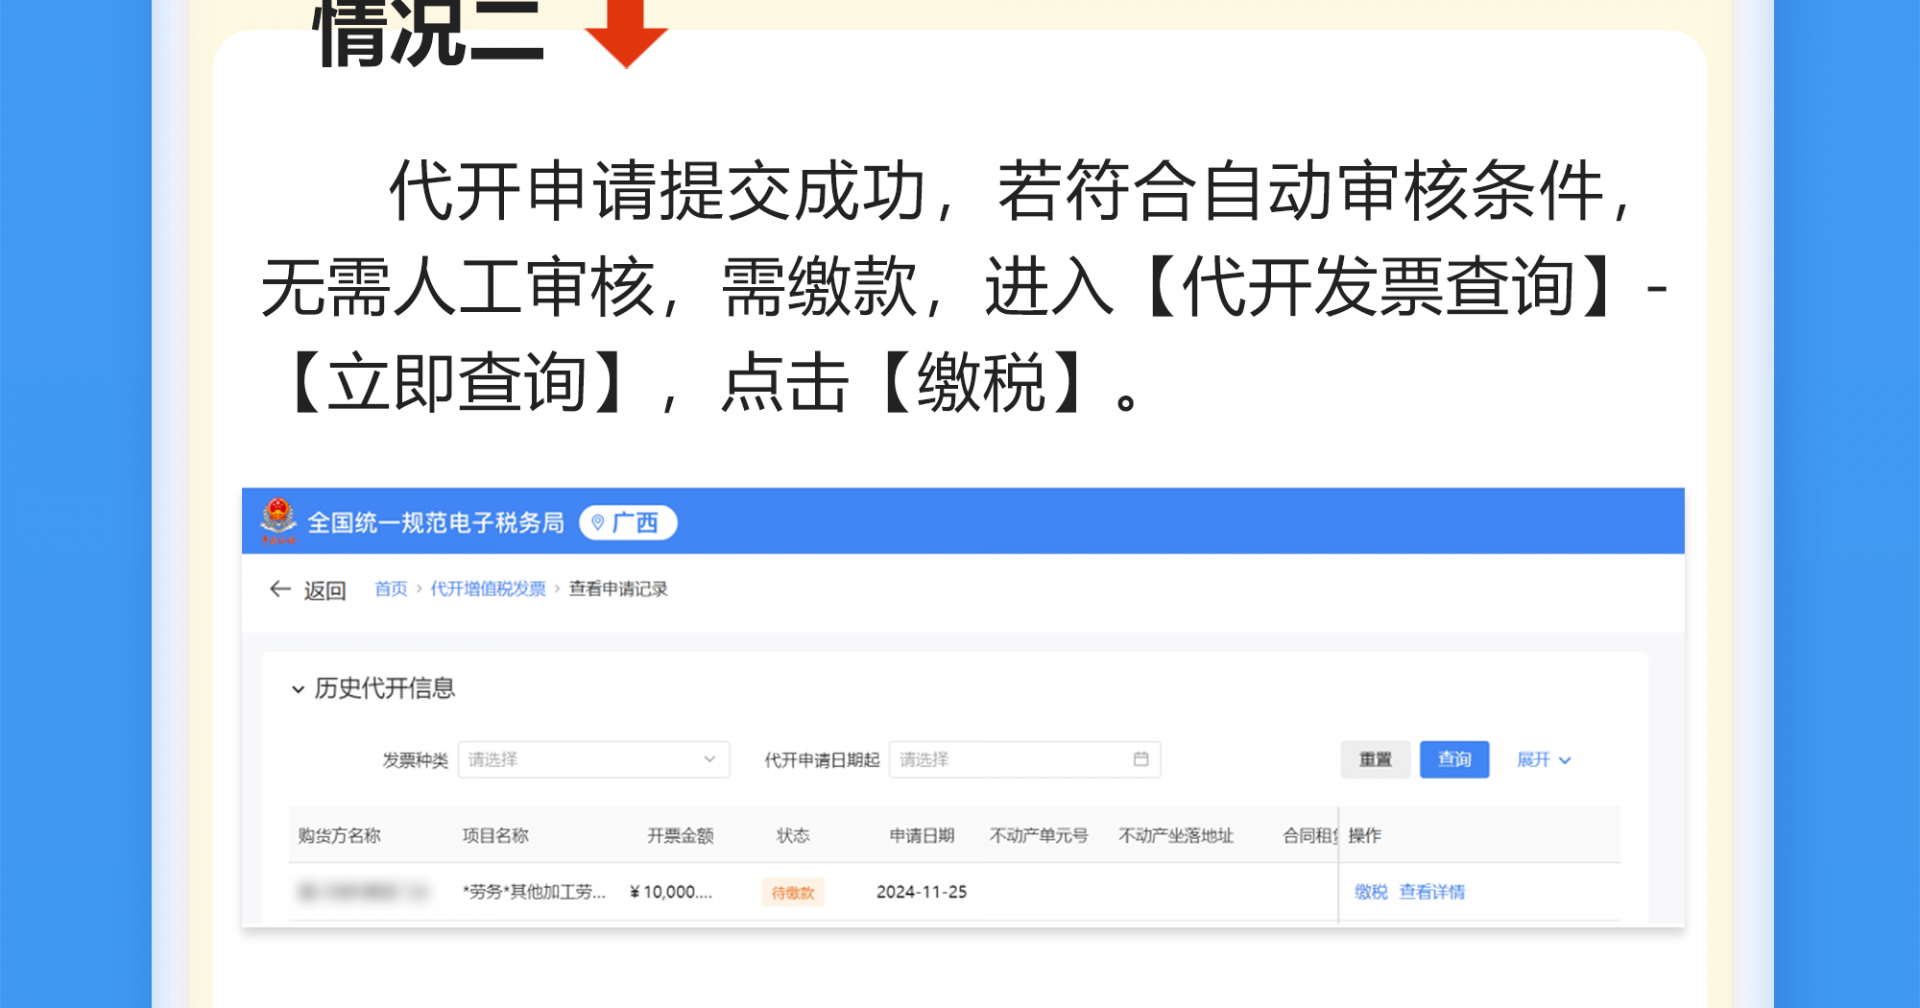Viewport: 1920px width, 1008px height.
Task: Click the orange 待缴款 status tag
Action: point(792,893)
